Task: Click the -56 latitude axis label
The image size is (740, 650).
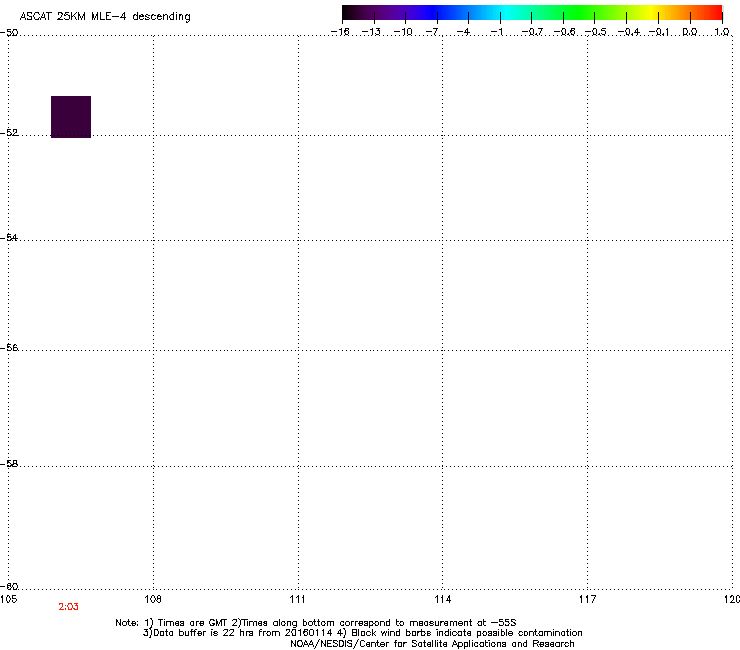Action: point(9,348)
